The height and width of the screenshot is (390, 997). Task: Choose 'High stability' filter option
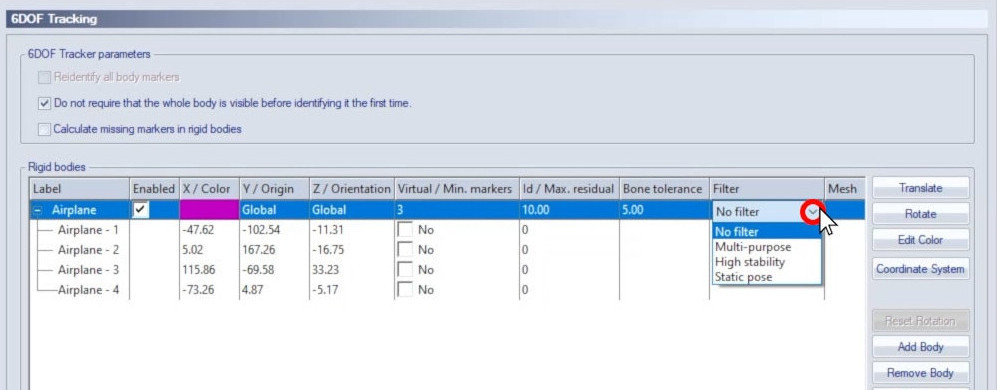click(x=767, y=262)
